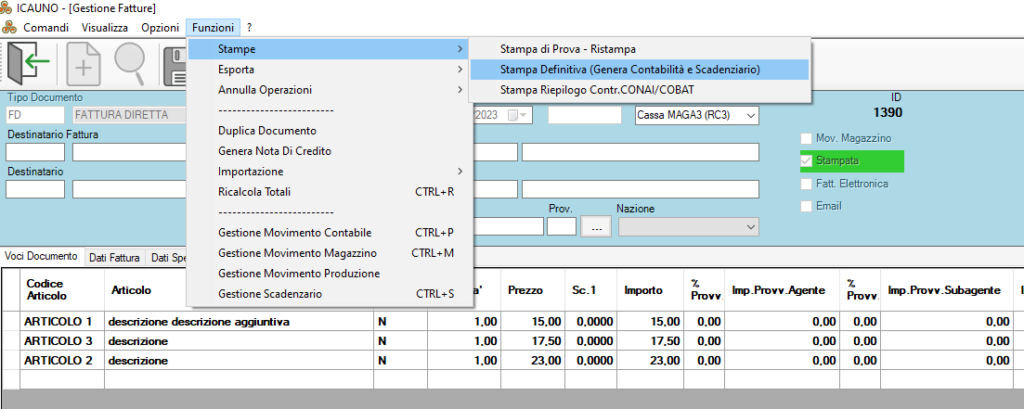Expand the Esporta submenu
Image resolution: width=1024 pixels, height=409 pixels.
[329, 69]
